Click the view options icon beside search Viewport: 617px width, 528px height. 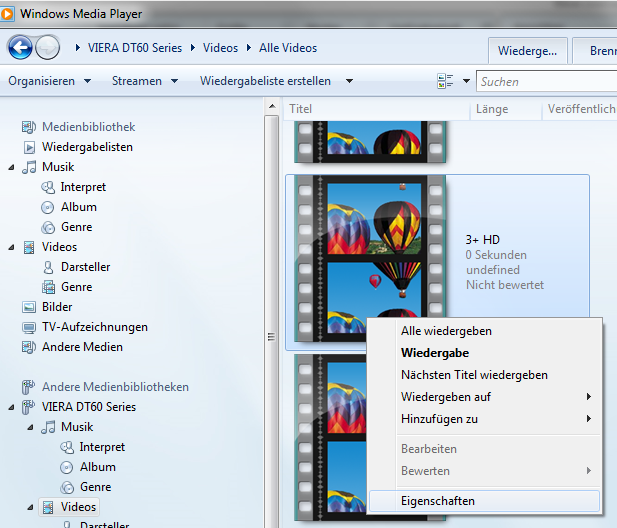click(x=445, y=81)
